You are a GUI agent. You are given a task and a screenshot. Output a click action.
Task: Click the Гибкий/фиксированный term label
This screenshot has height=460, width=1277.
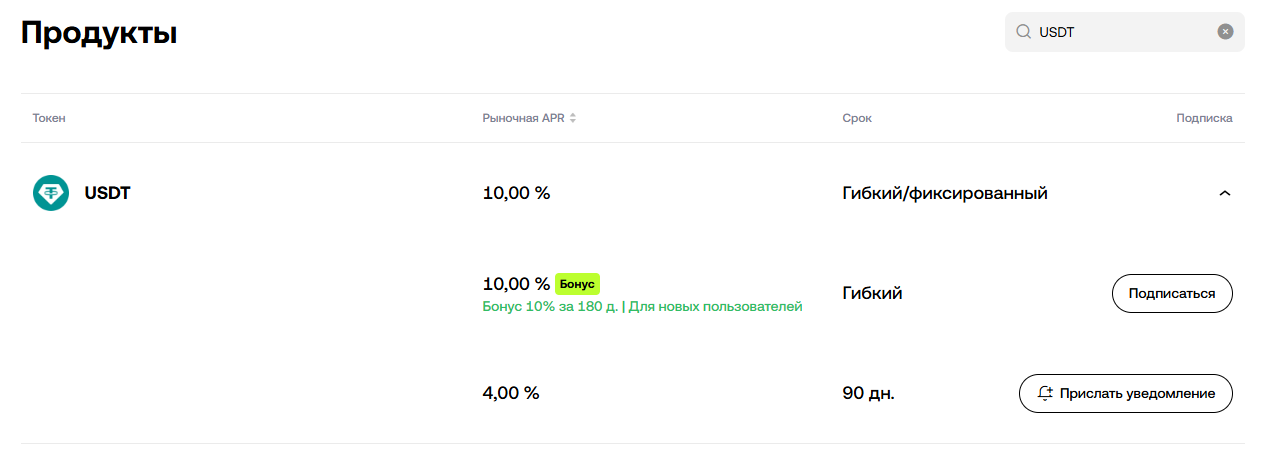point(945,193)
